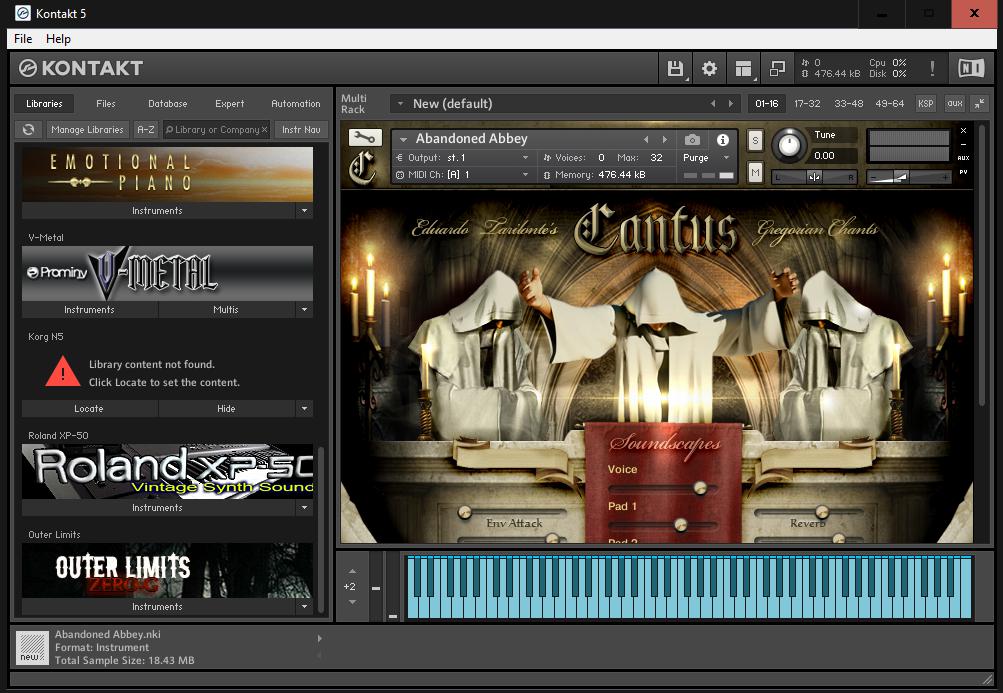Expand Emotional Piano library options arrow
The height and width of the screenshot is (693, 1003).
tap(304, 211)
